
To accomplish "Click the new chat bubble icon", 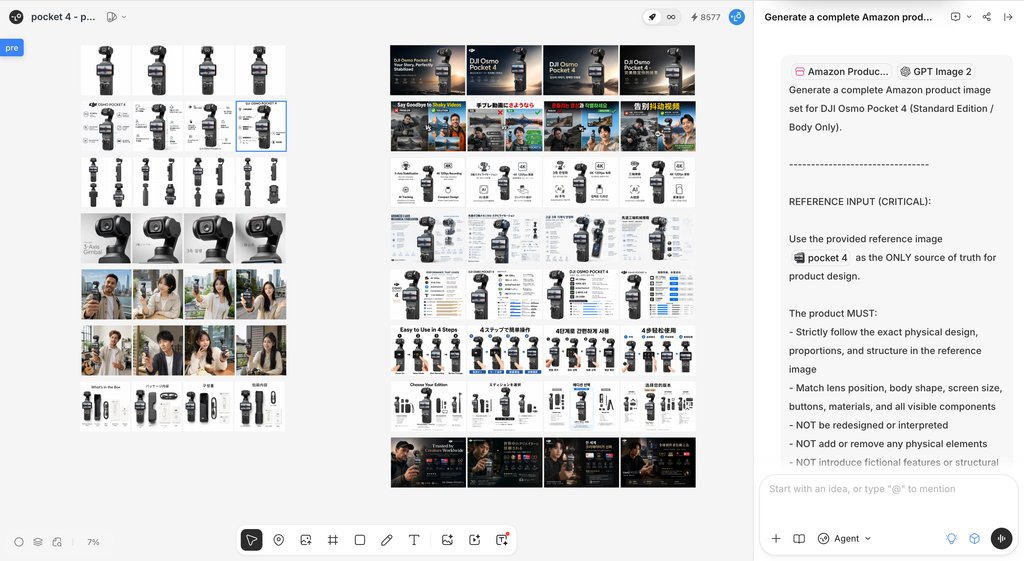I will (x=955, y=17).
